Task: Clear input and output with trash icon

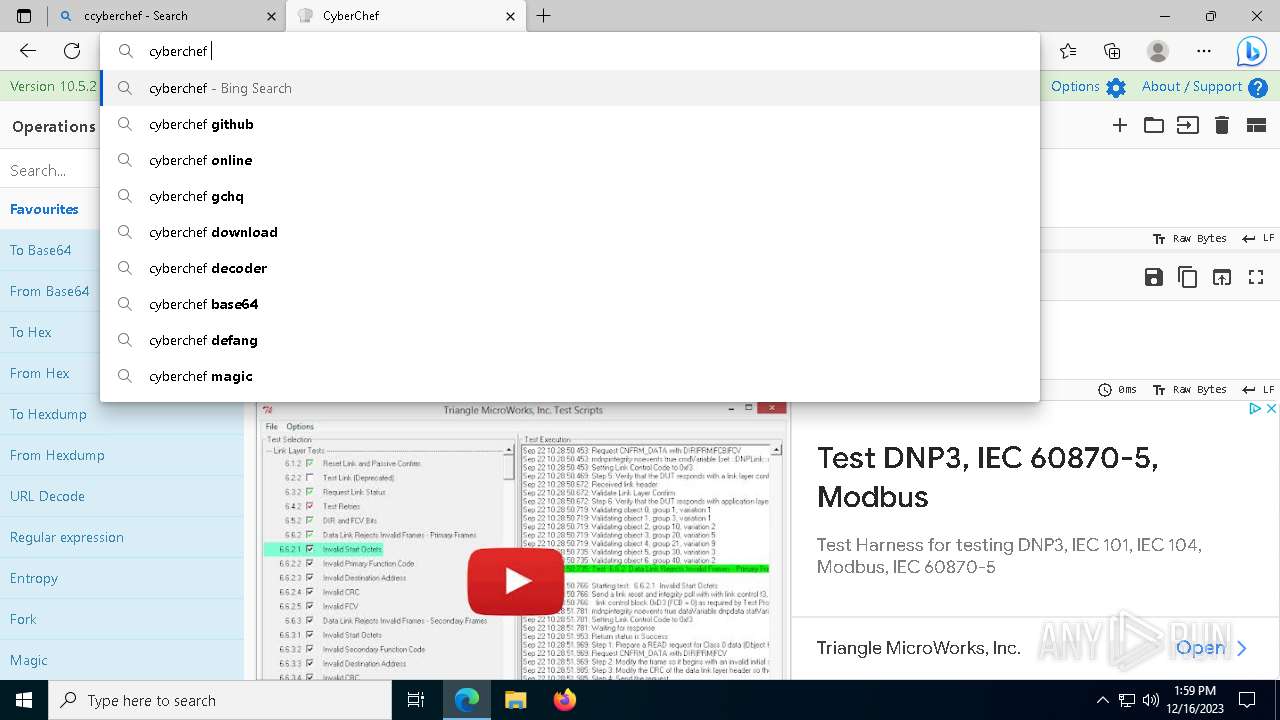Action: [1222, 125]
